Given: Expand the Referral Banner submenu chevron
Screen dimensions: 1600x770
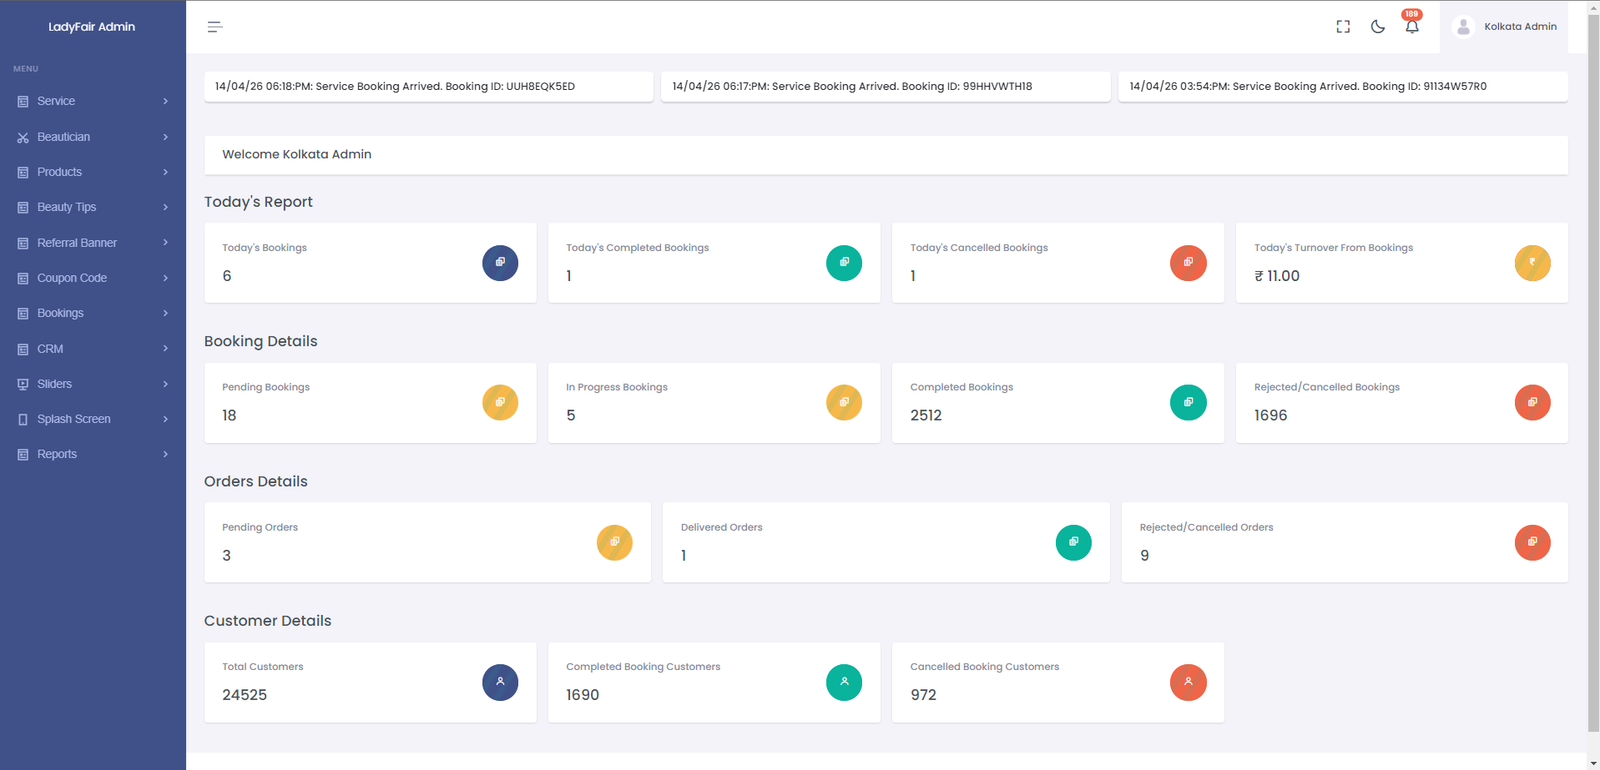Looking at the screenshot, I should pyautogui.click(x=166, y=243).
